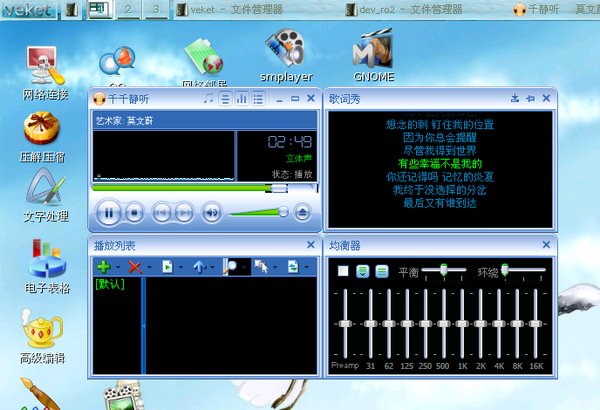Click the eject/open file button

pos(302,212)
